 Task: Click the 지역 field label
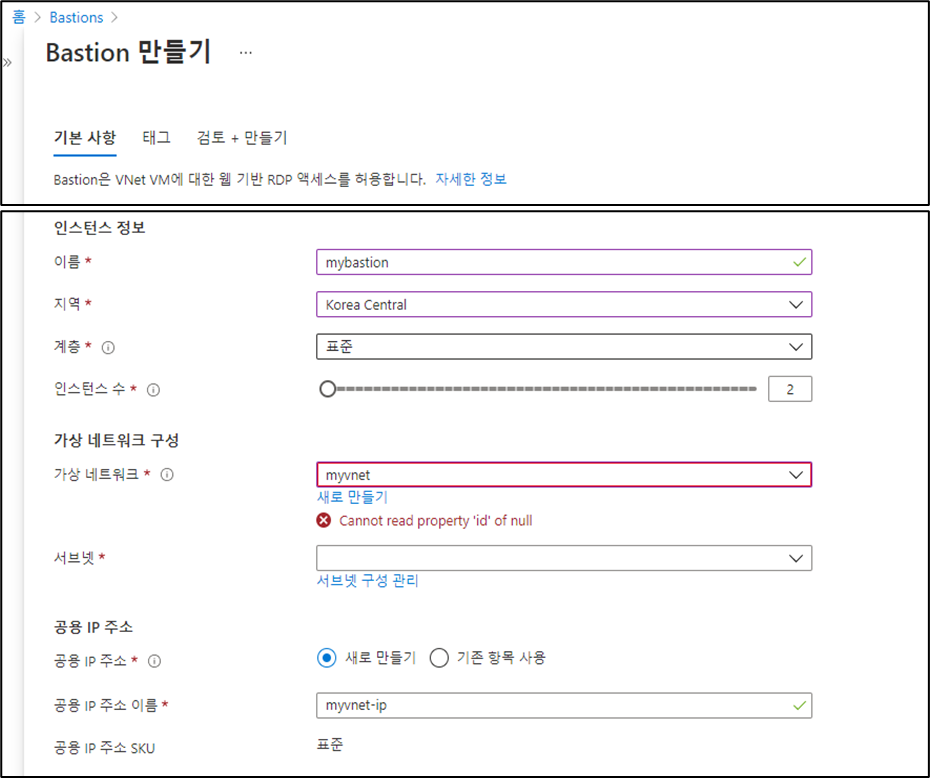(x=67, y=304)
